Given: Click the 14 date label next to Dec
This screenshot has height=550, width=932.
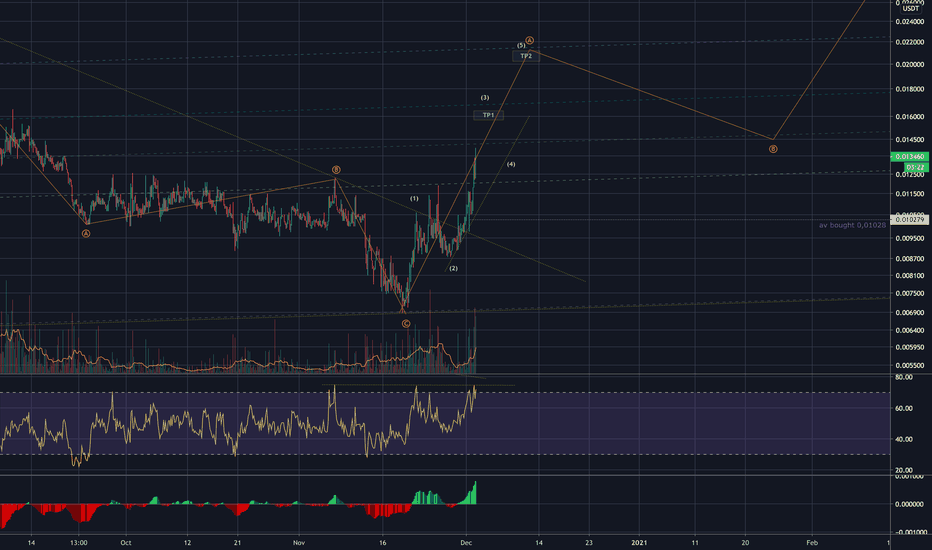Looking at the screenshot, I should click(x=539, y=543).
